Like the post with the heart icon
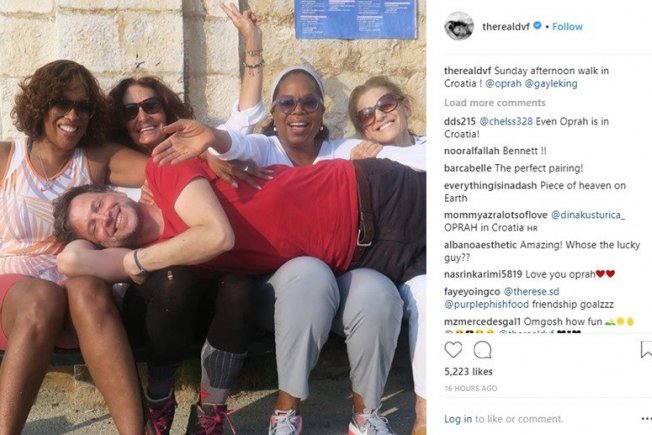 coord(453,350)
